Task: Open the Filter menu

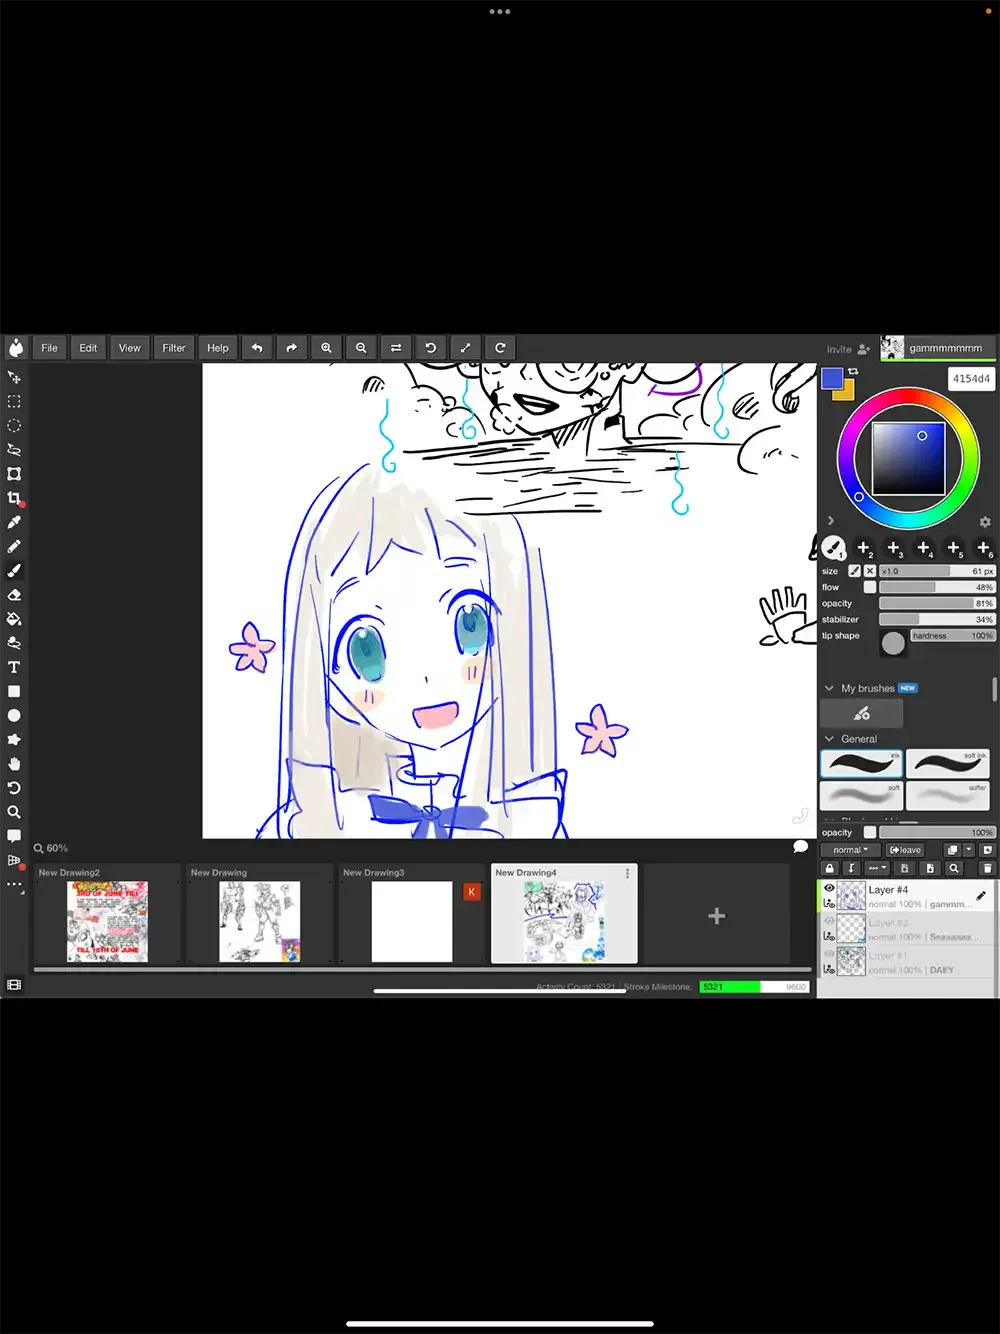Action: coord(174,348)
